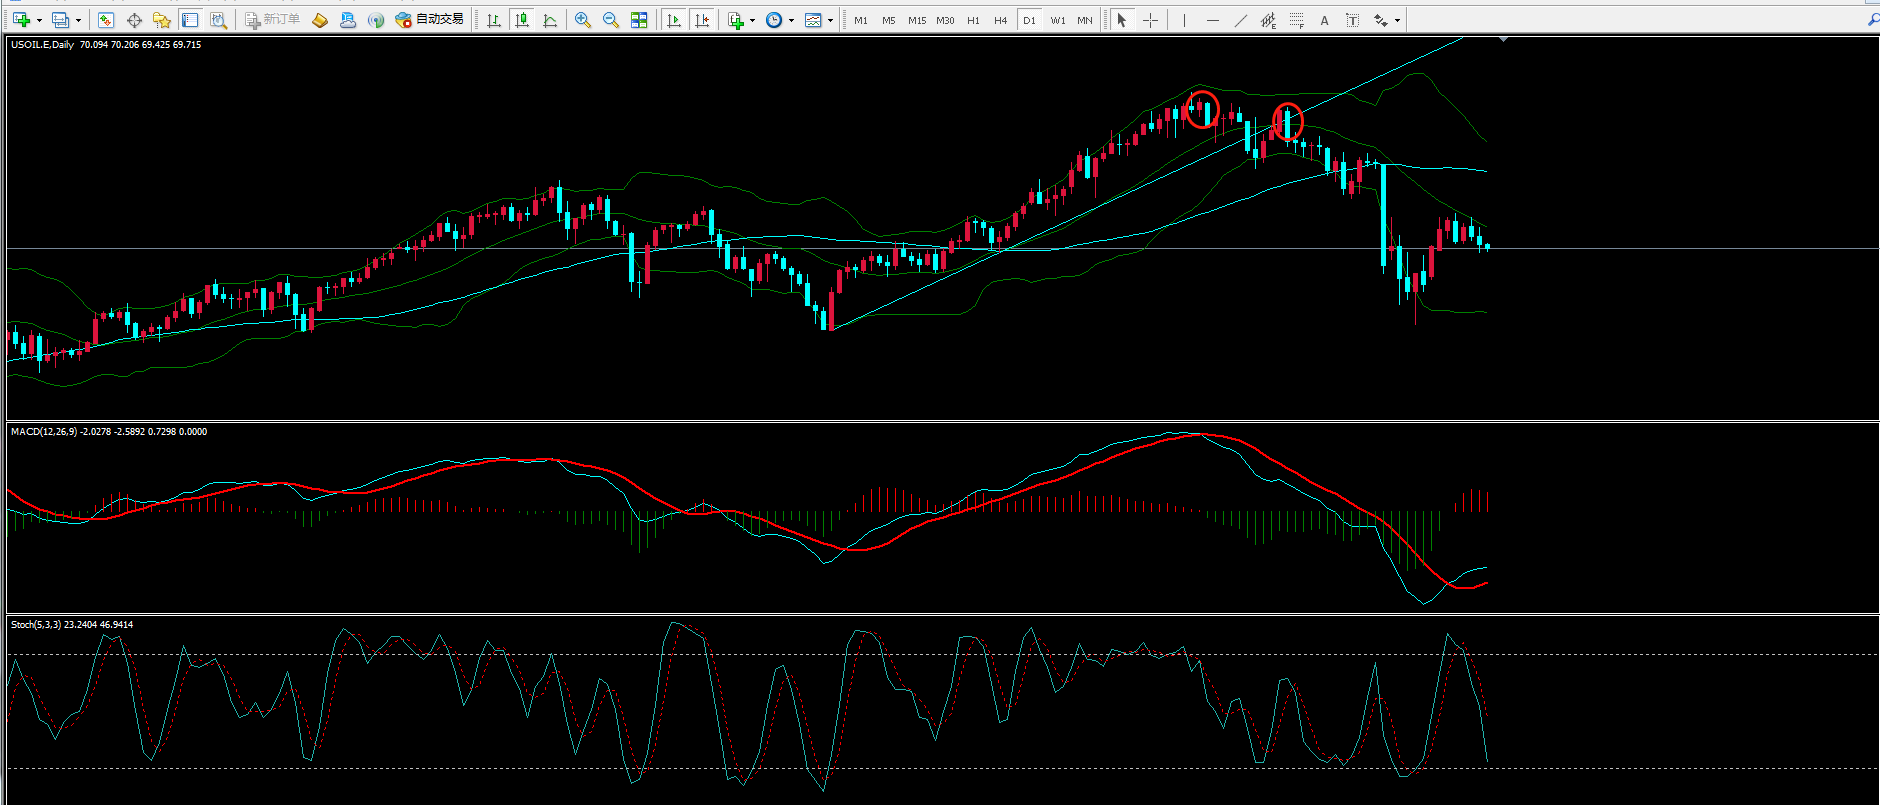1880x805 pixels.
Task: Pick the horizontal line drawing tool
Action: 1213,20
